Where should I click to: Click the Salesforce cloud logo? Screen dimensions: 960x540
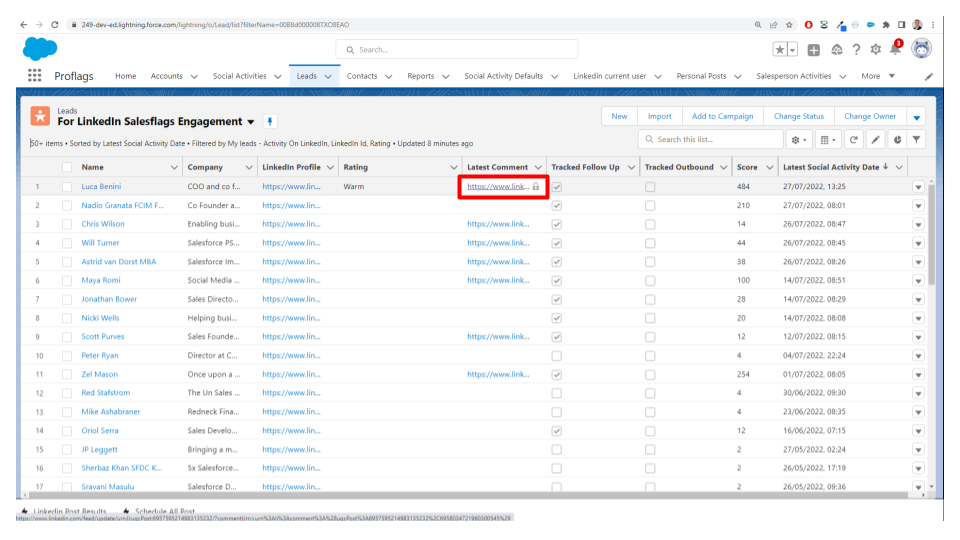(40, 49)
